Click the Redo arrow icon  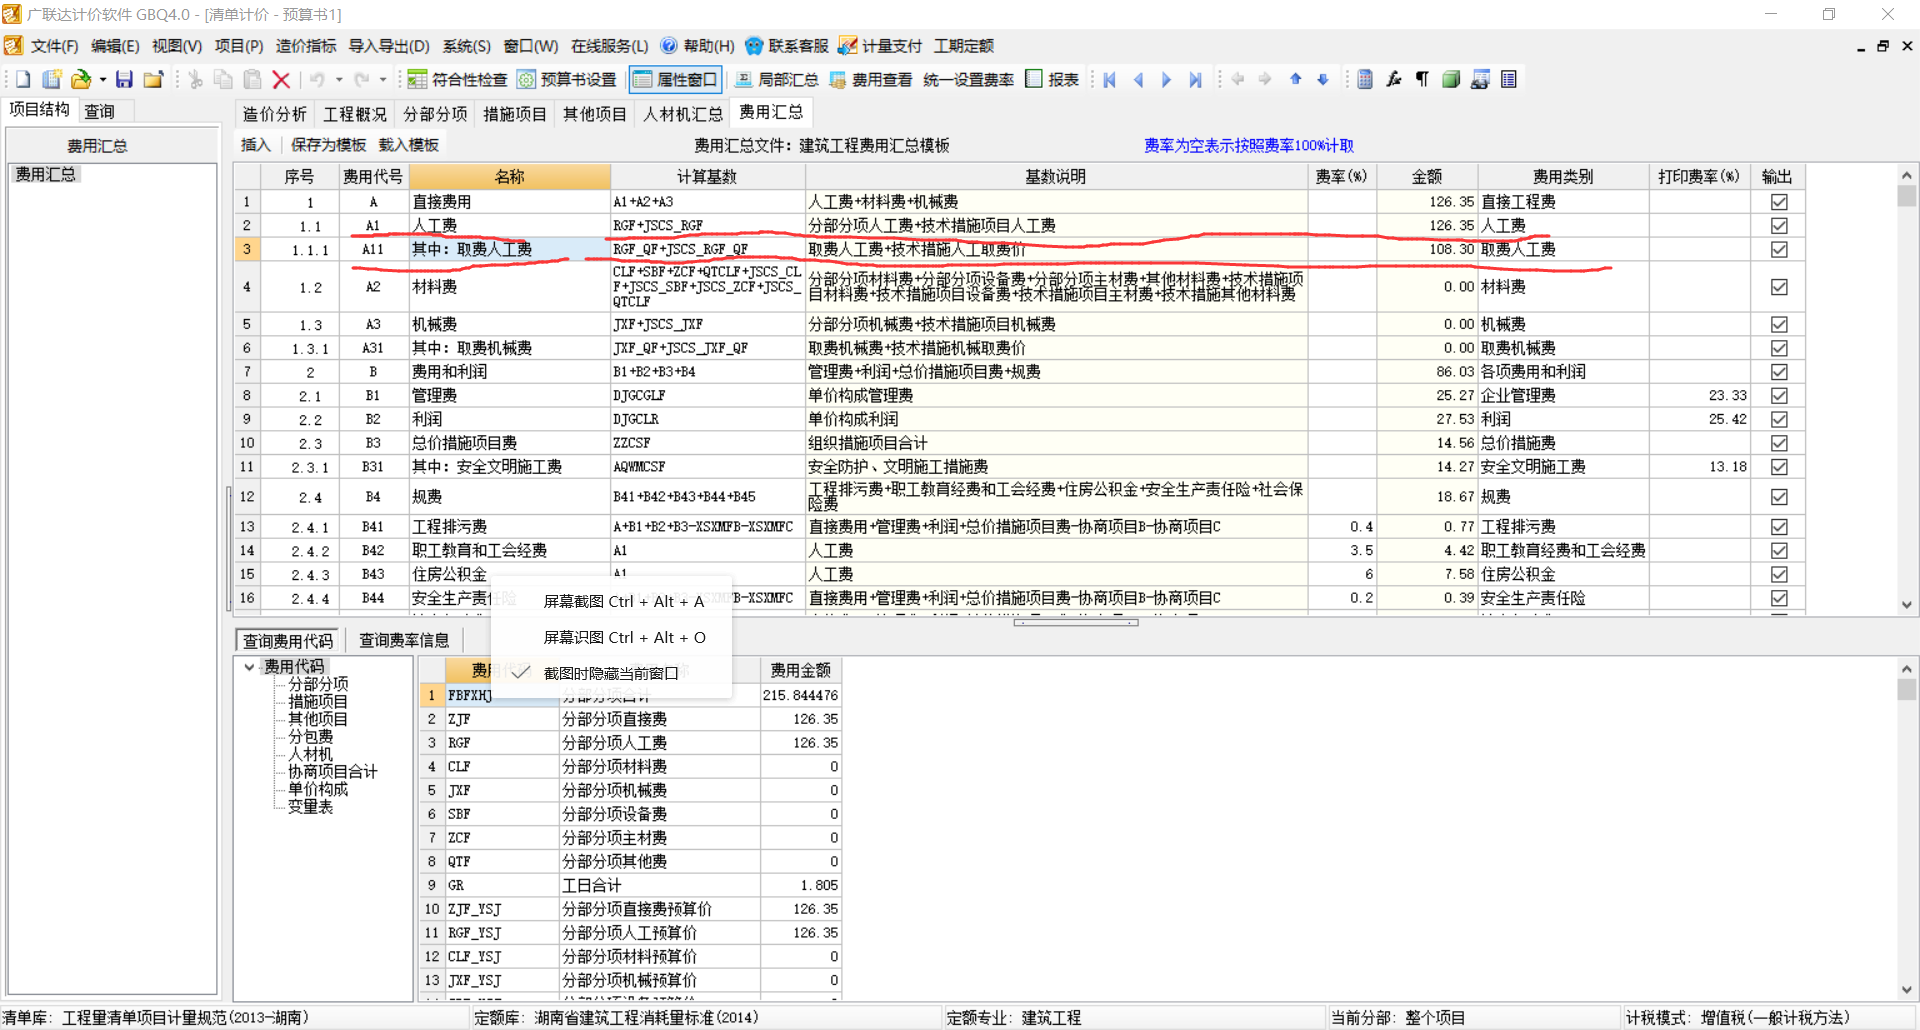pyautogui.click(x=361, y=79)
